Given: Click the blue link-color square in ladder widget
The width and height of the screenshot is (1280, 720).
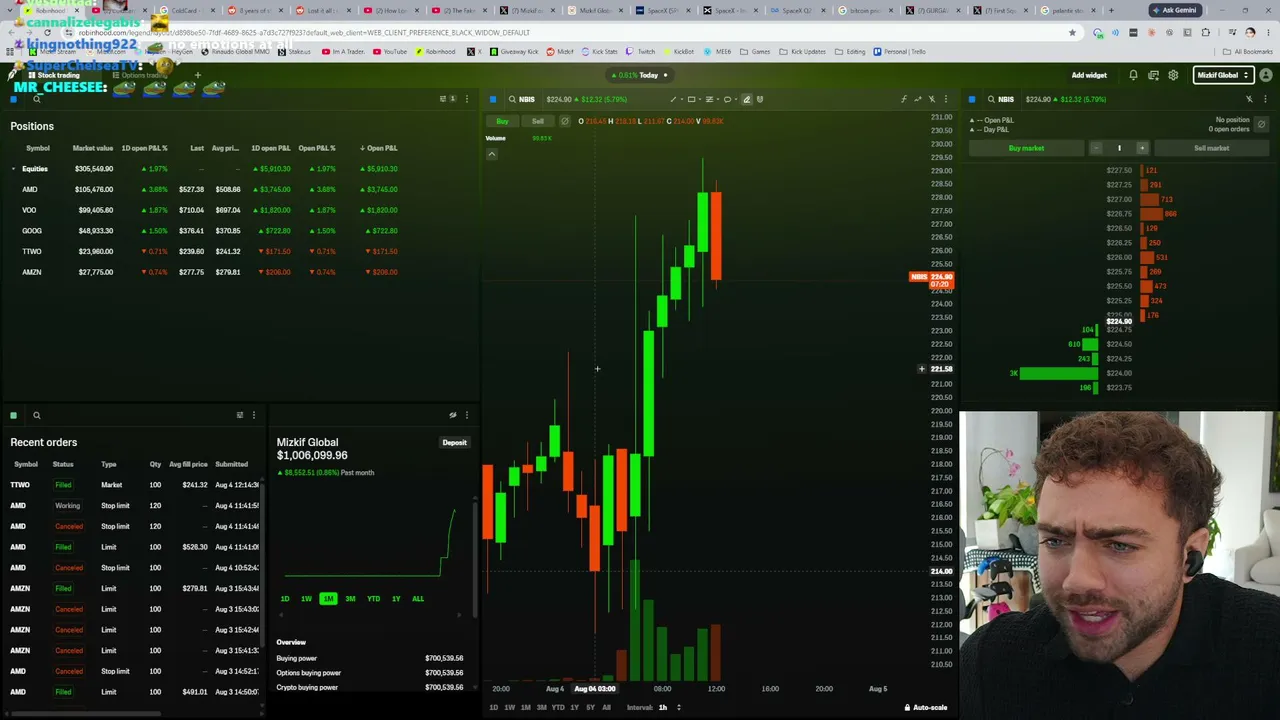Looking at the screenshot, I should pyautogui.click(x=971, y=99).
